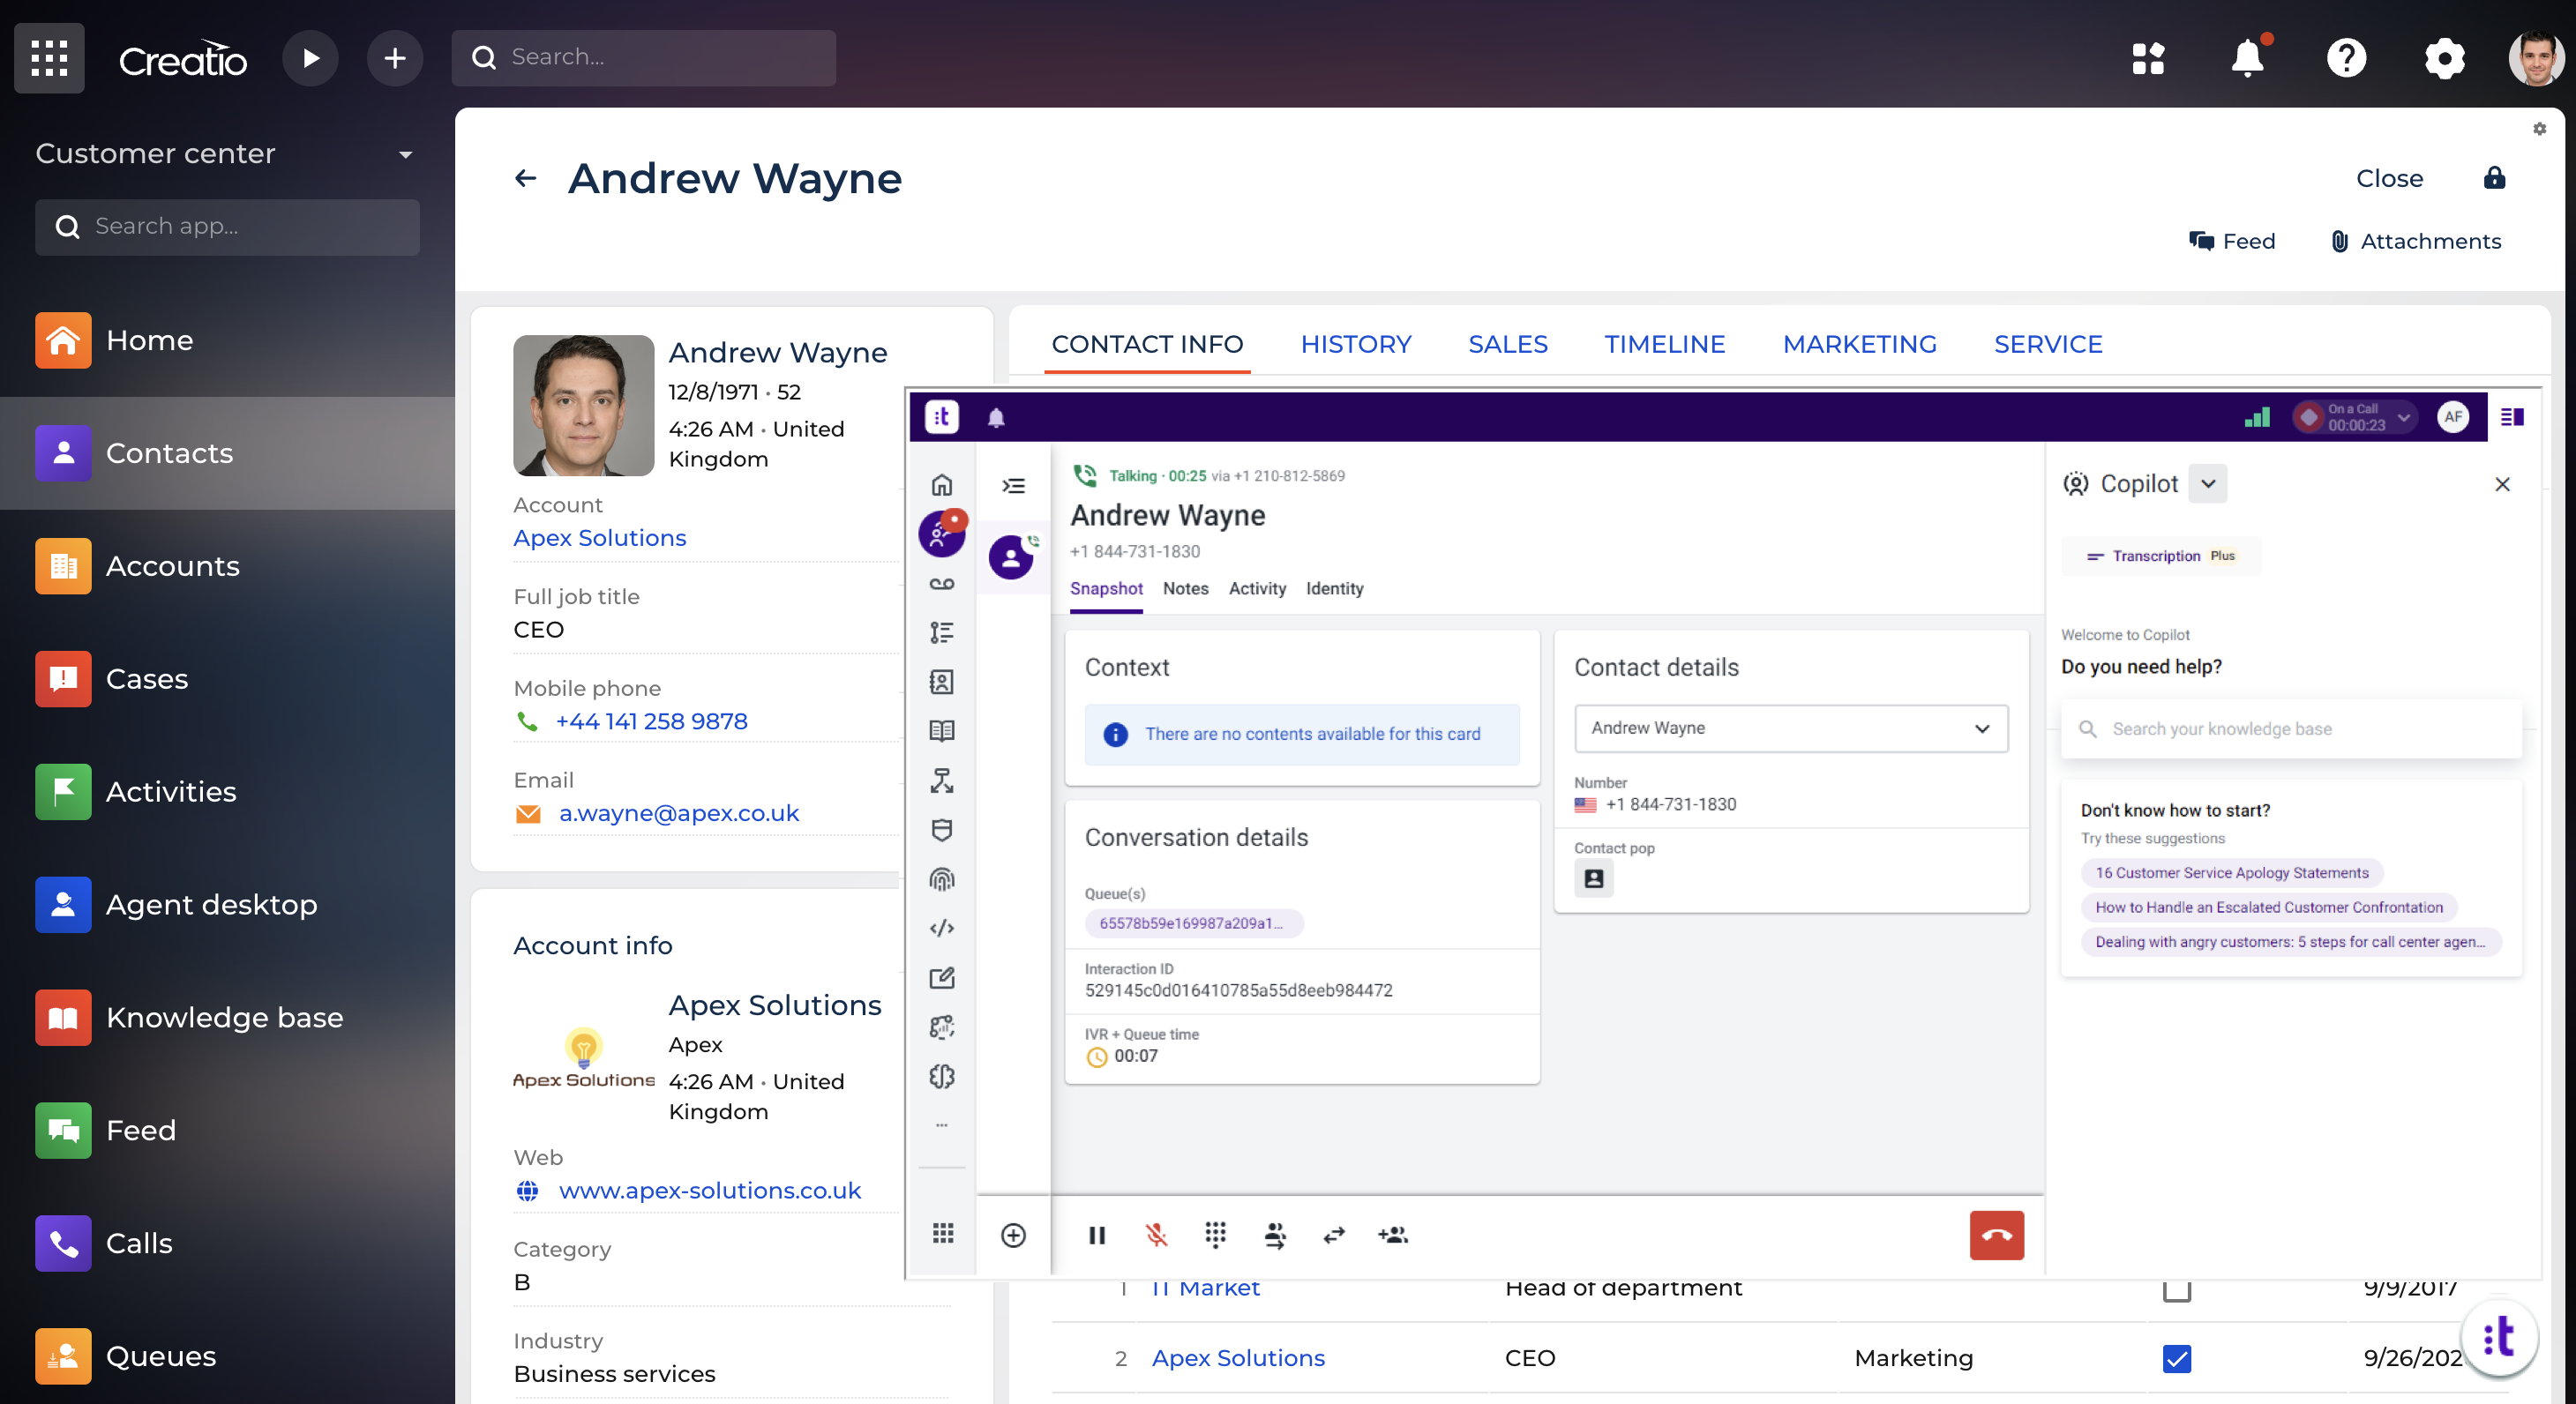Open the Talkdesk home icon
This screenshot has height=1404, width=2576.
[941, 485]
